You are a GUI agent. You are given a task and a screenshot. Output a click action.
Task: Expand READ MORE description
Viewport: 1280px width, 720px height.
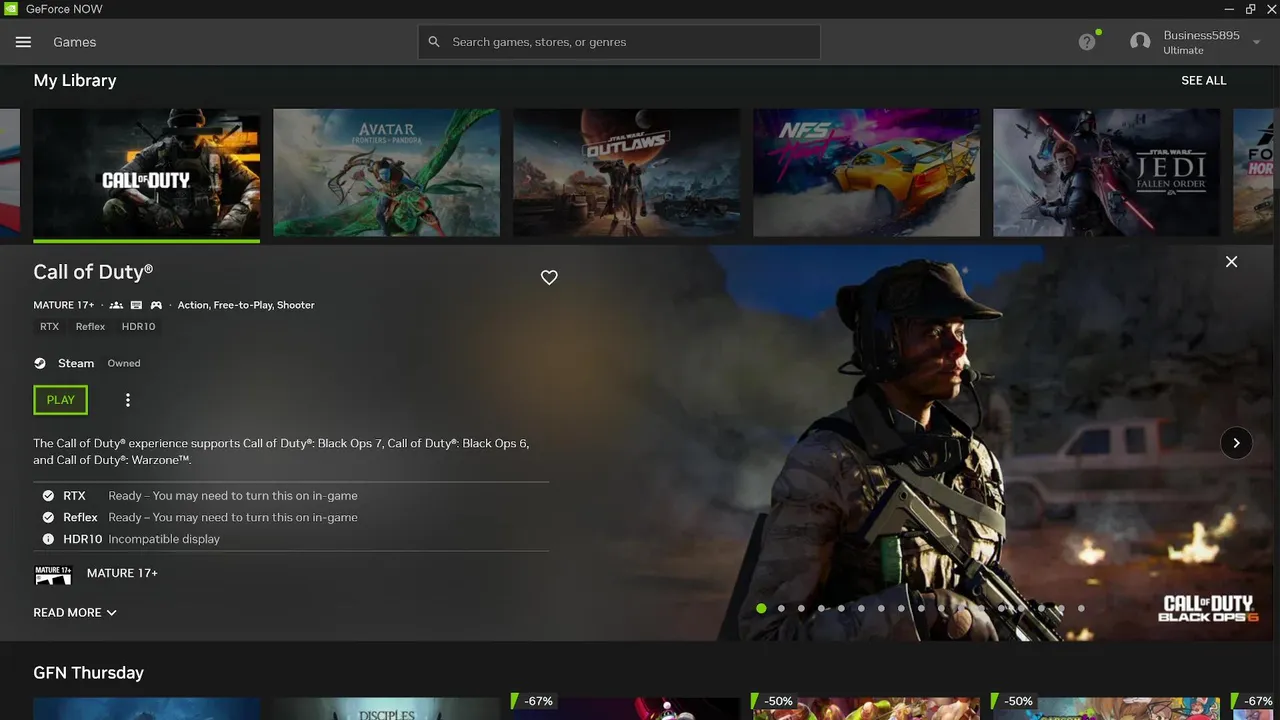(75, 613)
